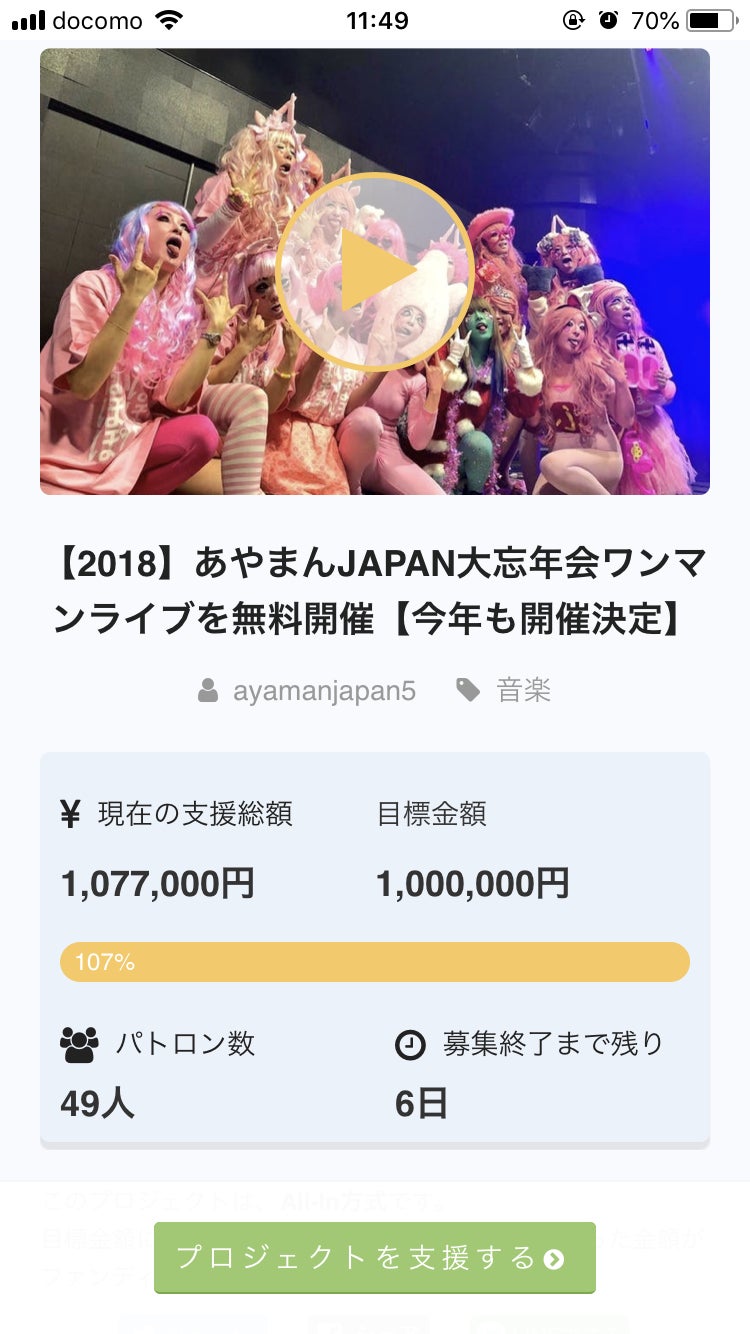Play the project video
The image size is (750, 1334).
click(x=375, y=271)
